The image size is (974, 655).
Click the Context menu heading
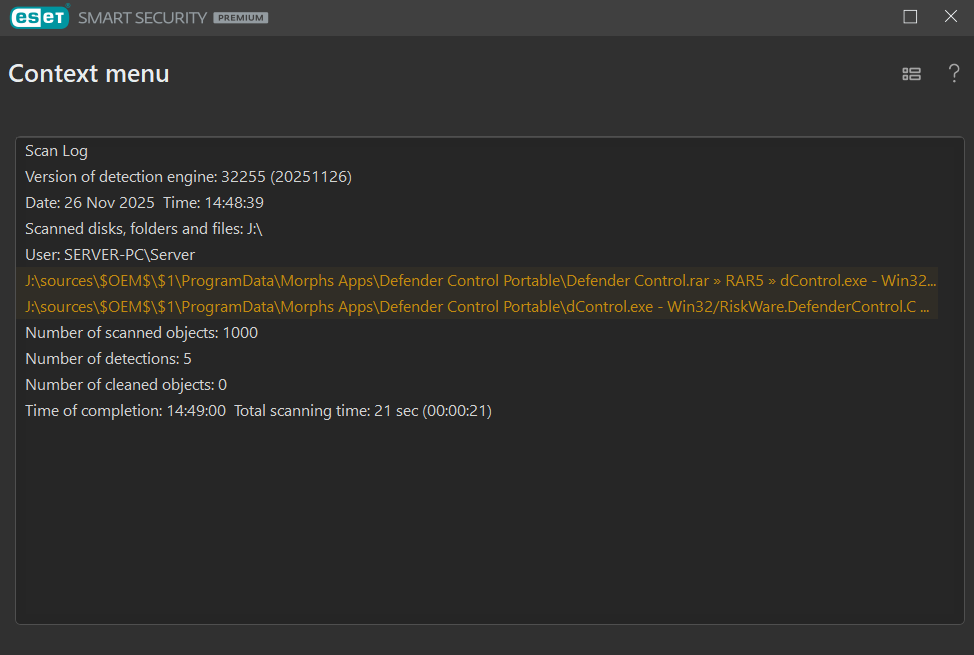coord(89,74)
